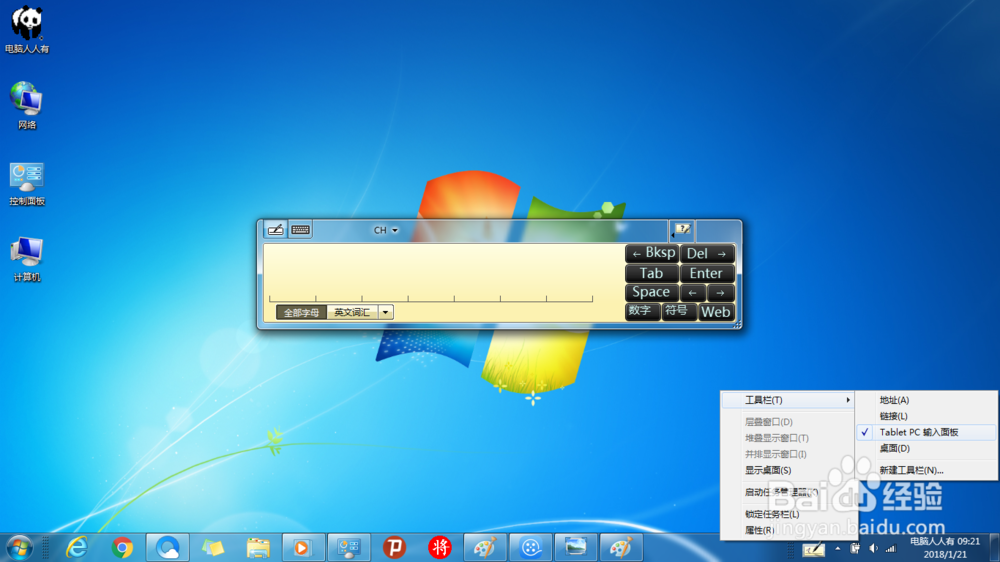Click the Tab key
1000x562 pixels.
[652, 273]
